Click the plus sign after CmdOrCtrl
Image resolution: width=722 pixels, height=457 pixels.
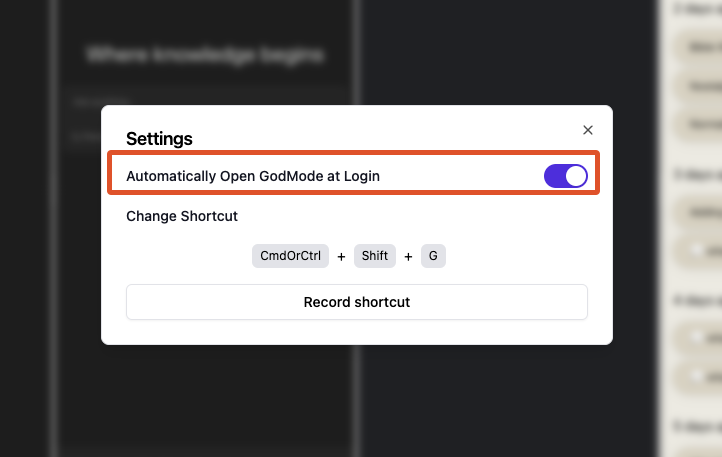[341, 257]
